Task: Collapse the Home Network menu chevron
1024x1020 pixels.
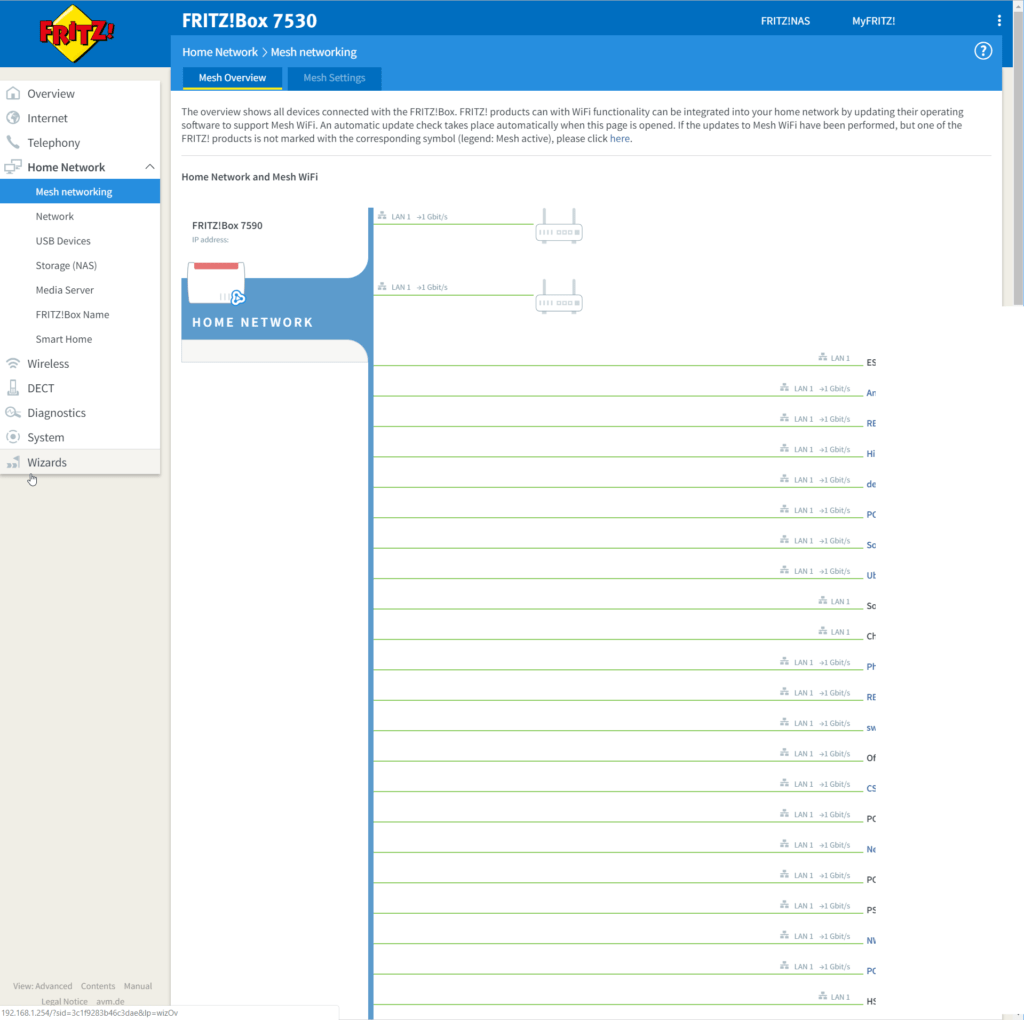Action: click(149, 167)
